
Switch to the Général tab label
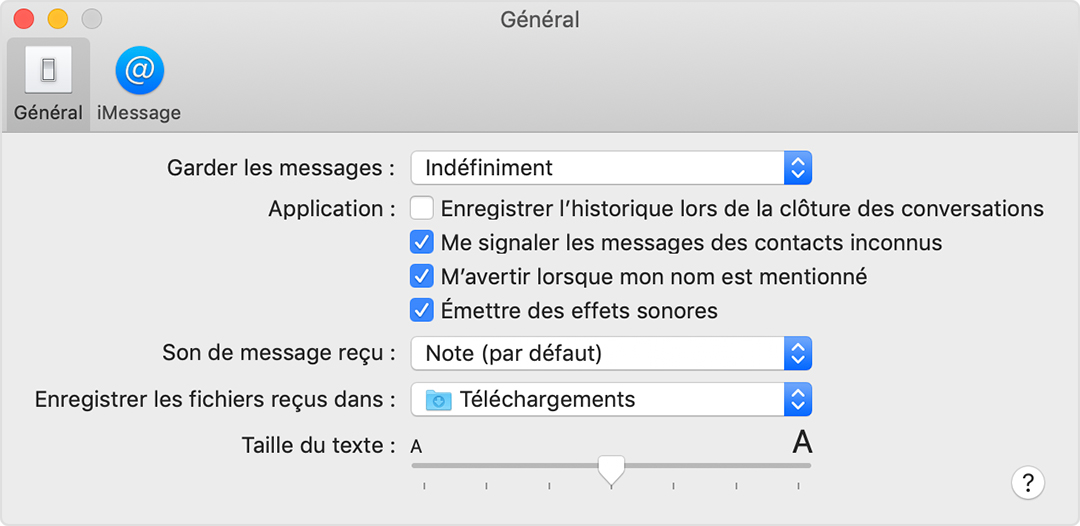(48, 113)
